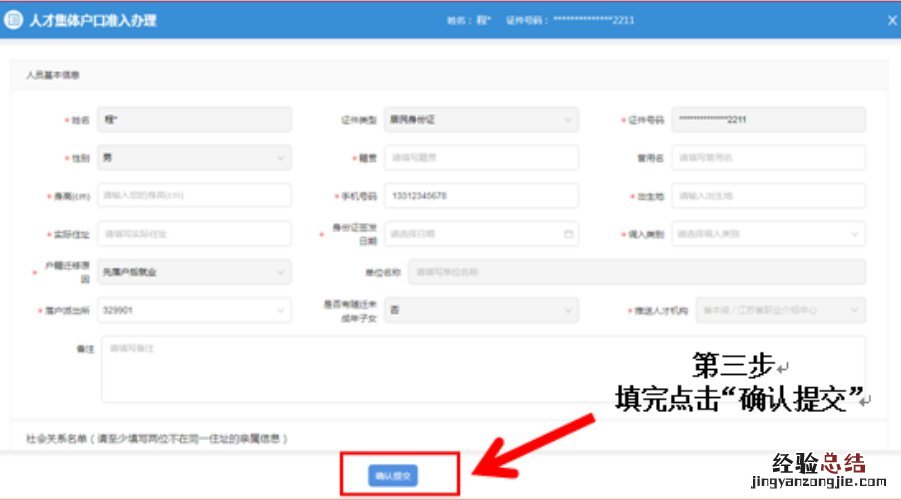Expand the 证件类型 dropdown
Screen dimensions: 901x500
point(568,120)
